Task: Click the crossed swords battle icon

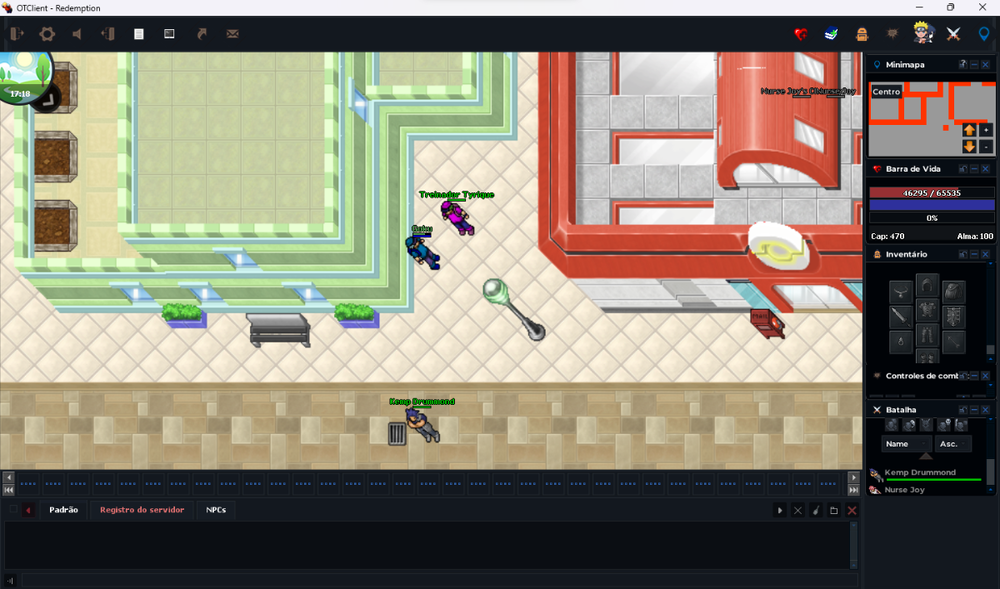Action: click(953, 34)
